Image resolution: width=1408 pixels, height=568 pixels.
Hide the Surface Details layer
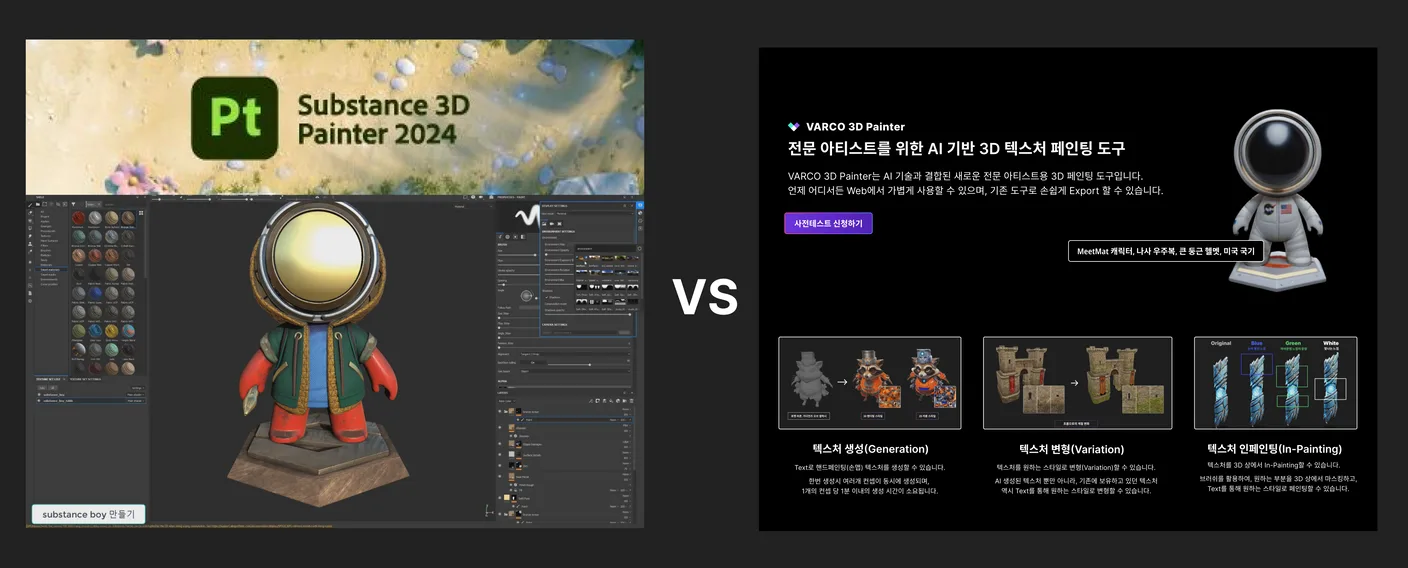tap(499, 455)
